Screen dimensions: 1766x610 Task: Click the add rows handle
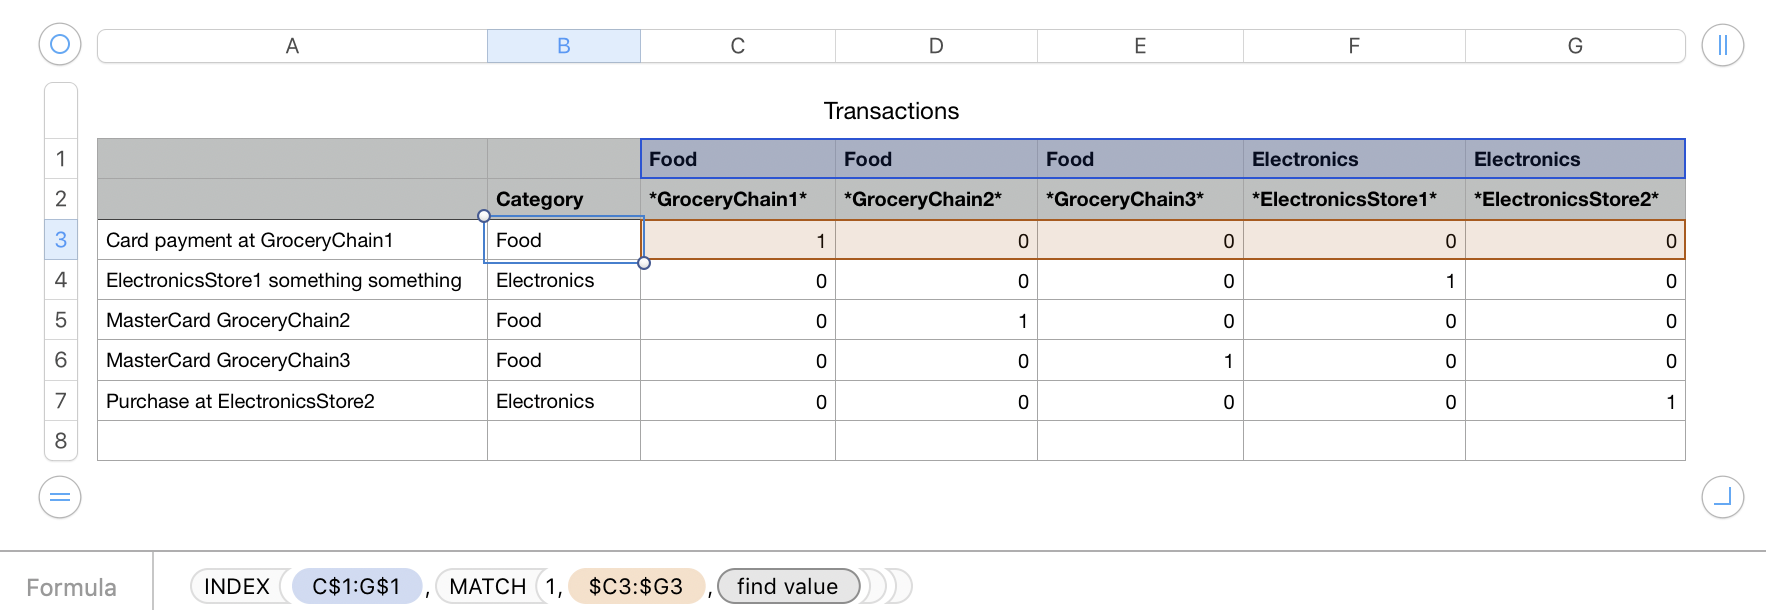point(60,497)
